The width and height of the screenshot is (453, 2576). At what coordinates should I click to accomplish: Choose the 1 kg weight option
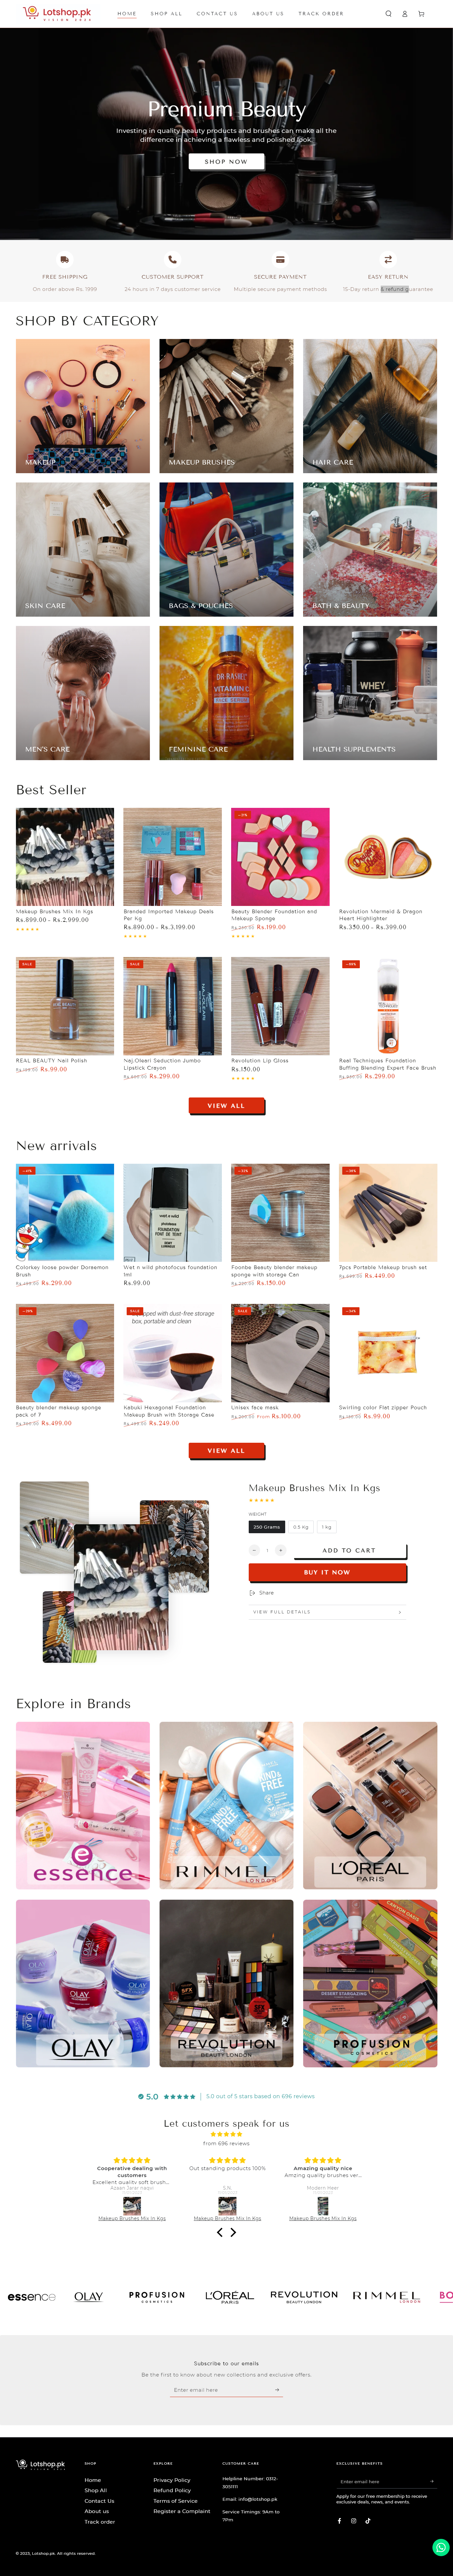(x=327, y=1527)
